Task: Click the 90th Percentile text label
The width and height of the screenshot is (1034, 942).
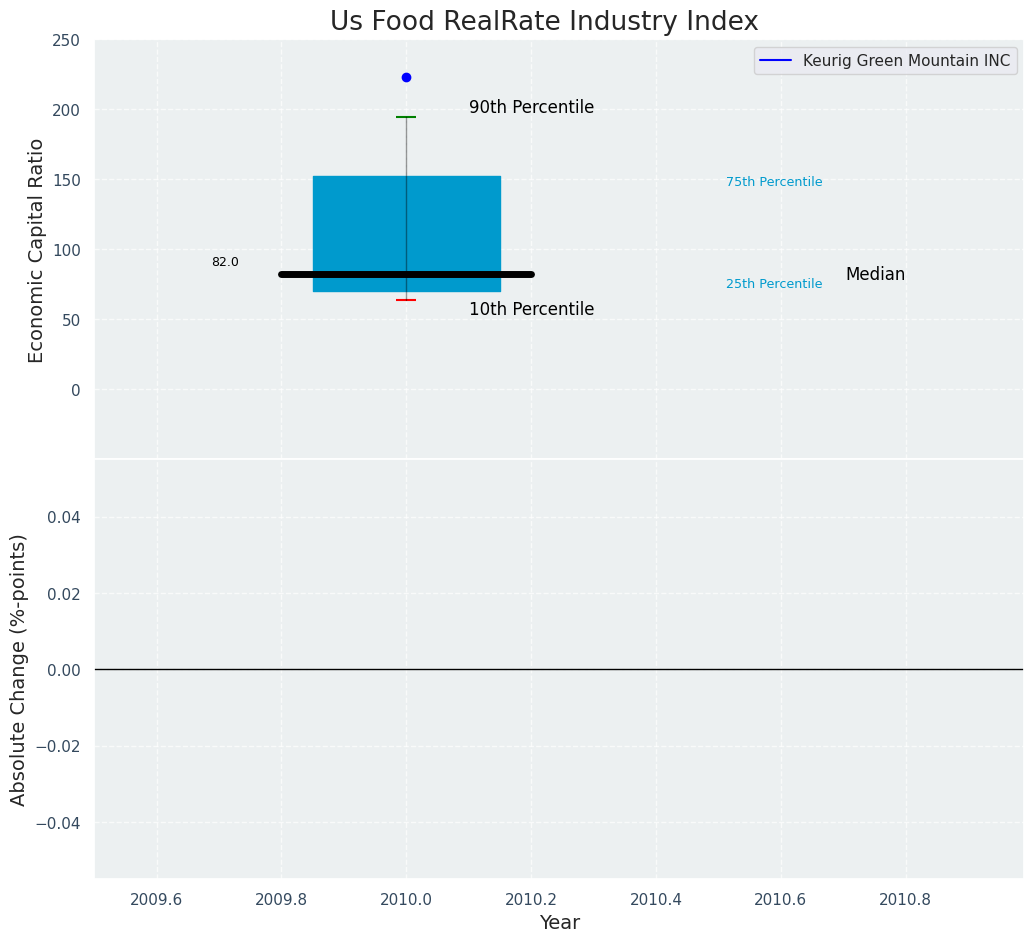Action: pos(531,107)
